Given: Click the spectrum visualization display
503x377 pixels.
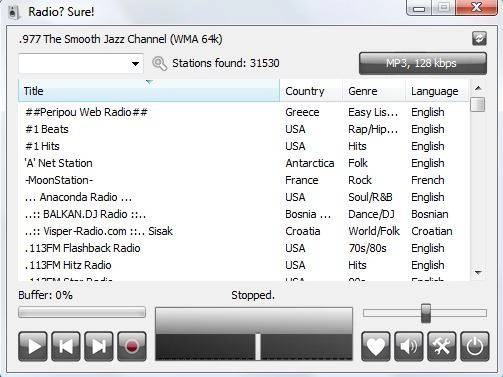Looking at the screenshot, I should pyautogui.click(x=254, y=334).
